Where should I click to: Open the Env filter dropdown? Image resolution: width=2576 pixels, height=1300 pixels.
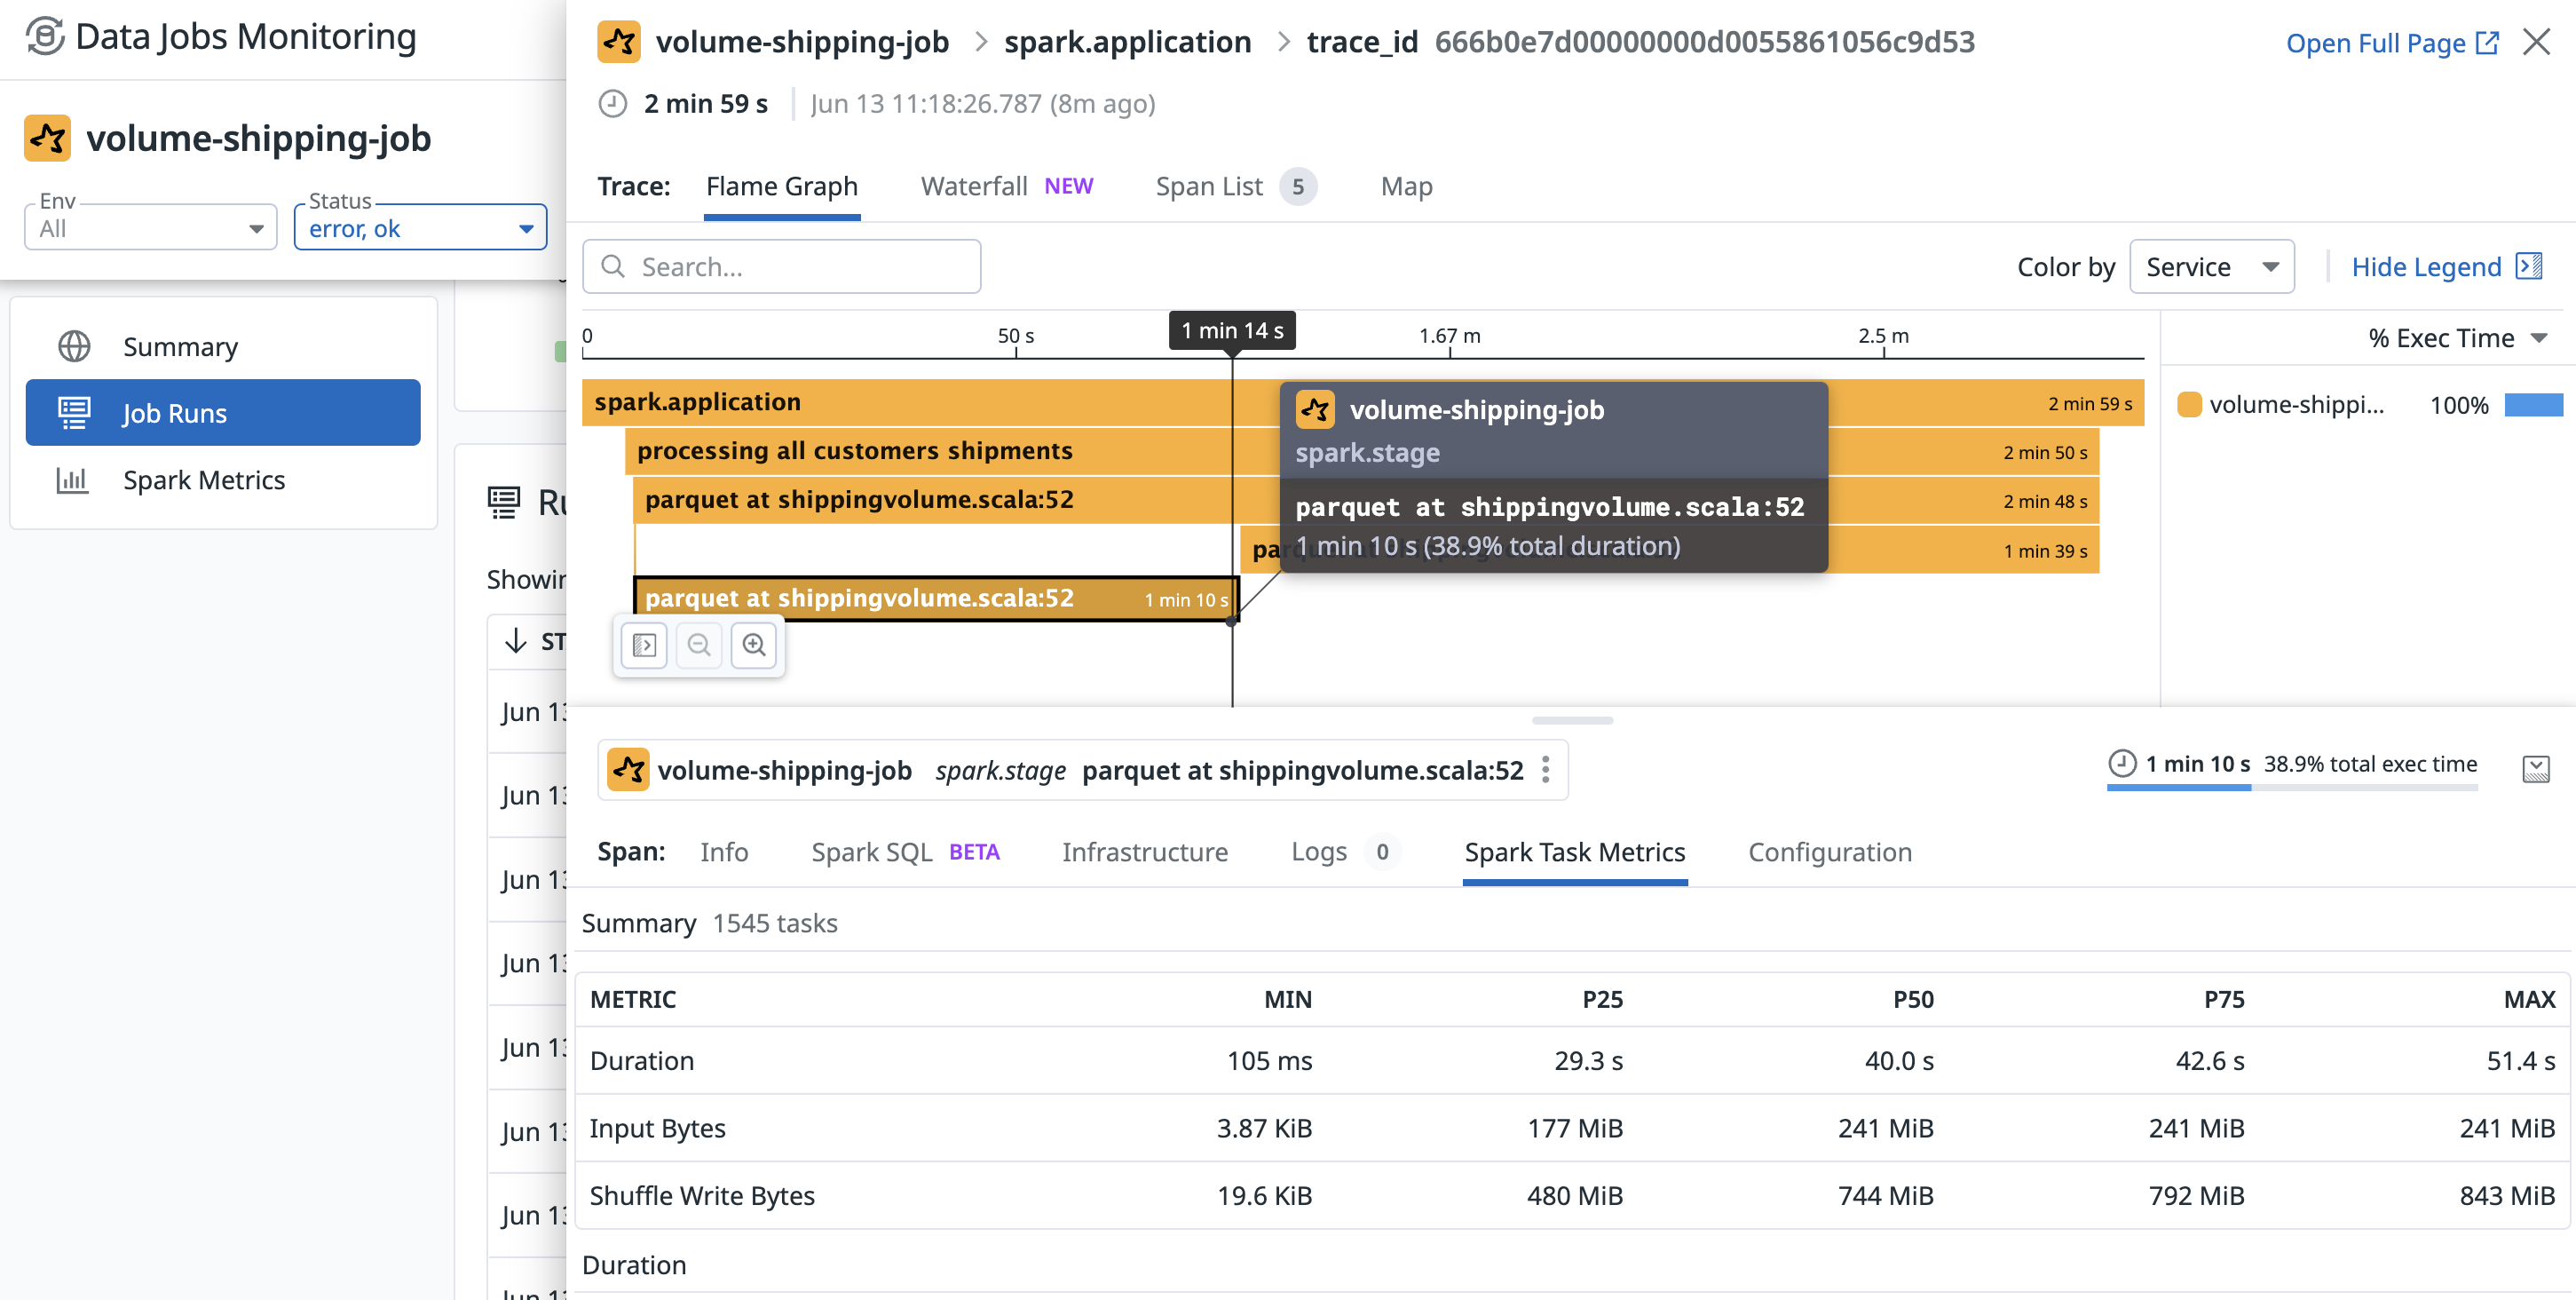coord(151,228)
